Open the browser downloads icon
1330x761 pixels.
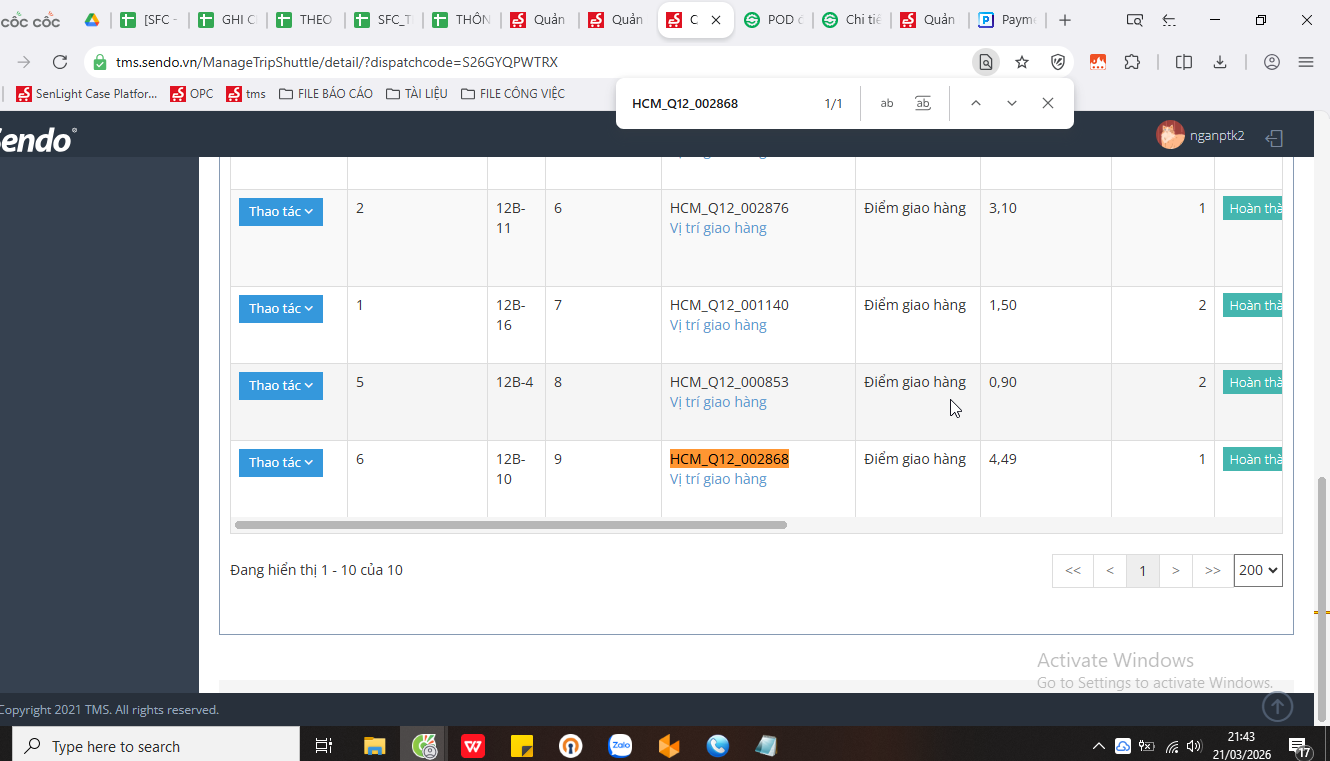(1220, 62)
